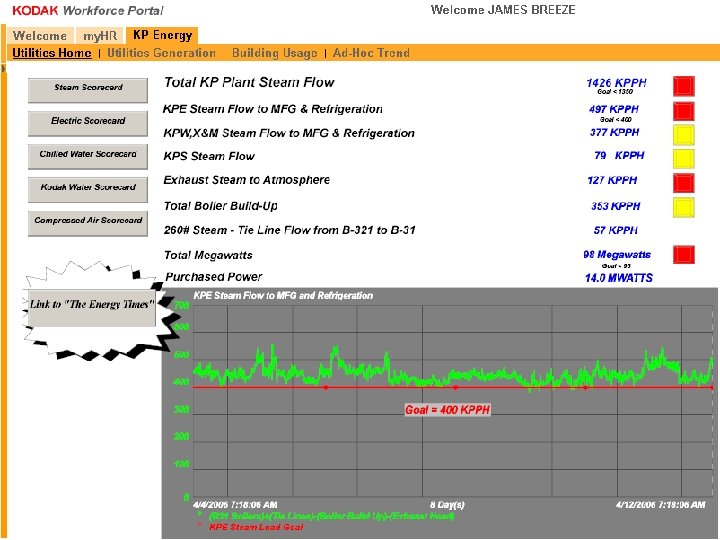Click the Purchased Power label

[x=214, y=277]
